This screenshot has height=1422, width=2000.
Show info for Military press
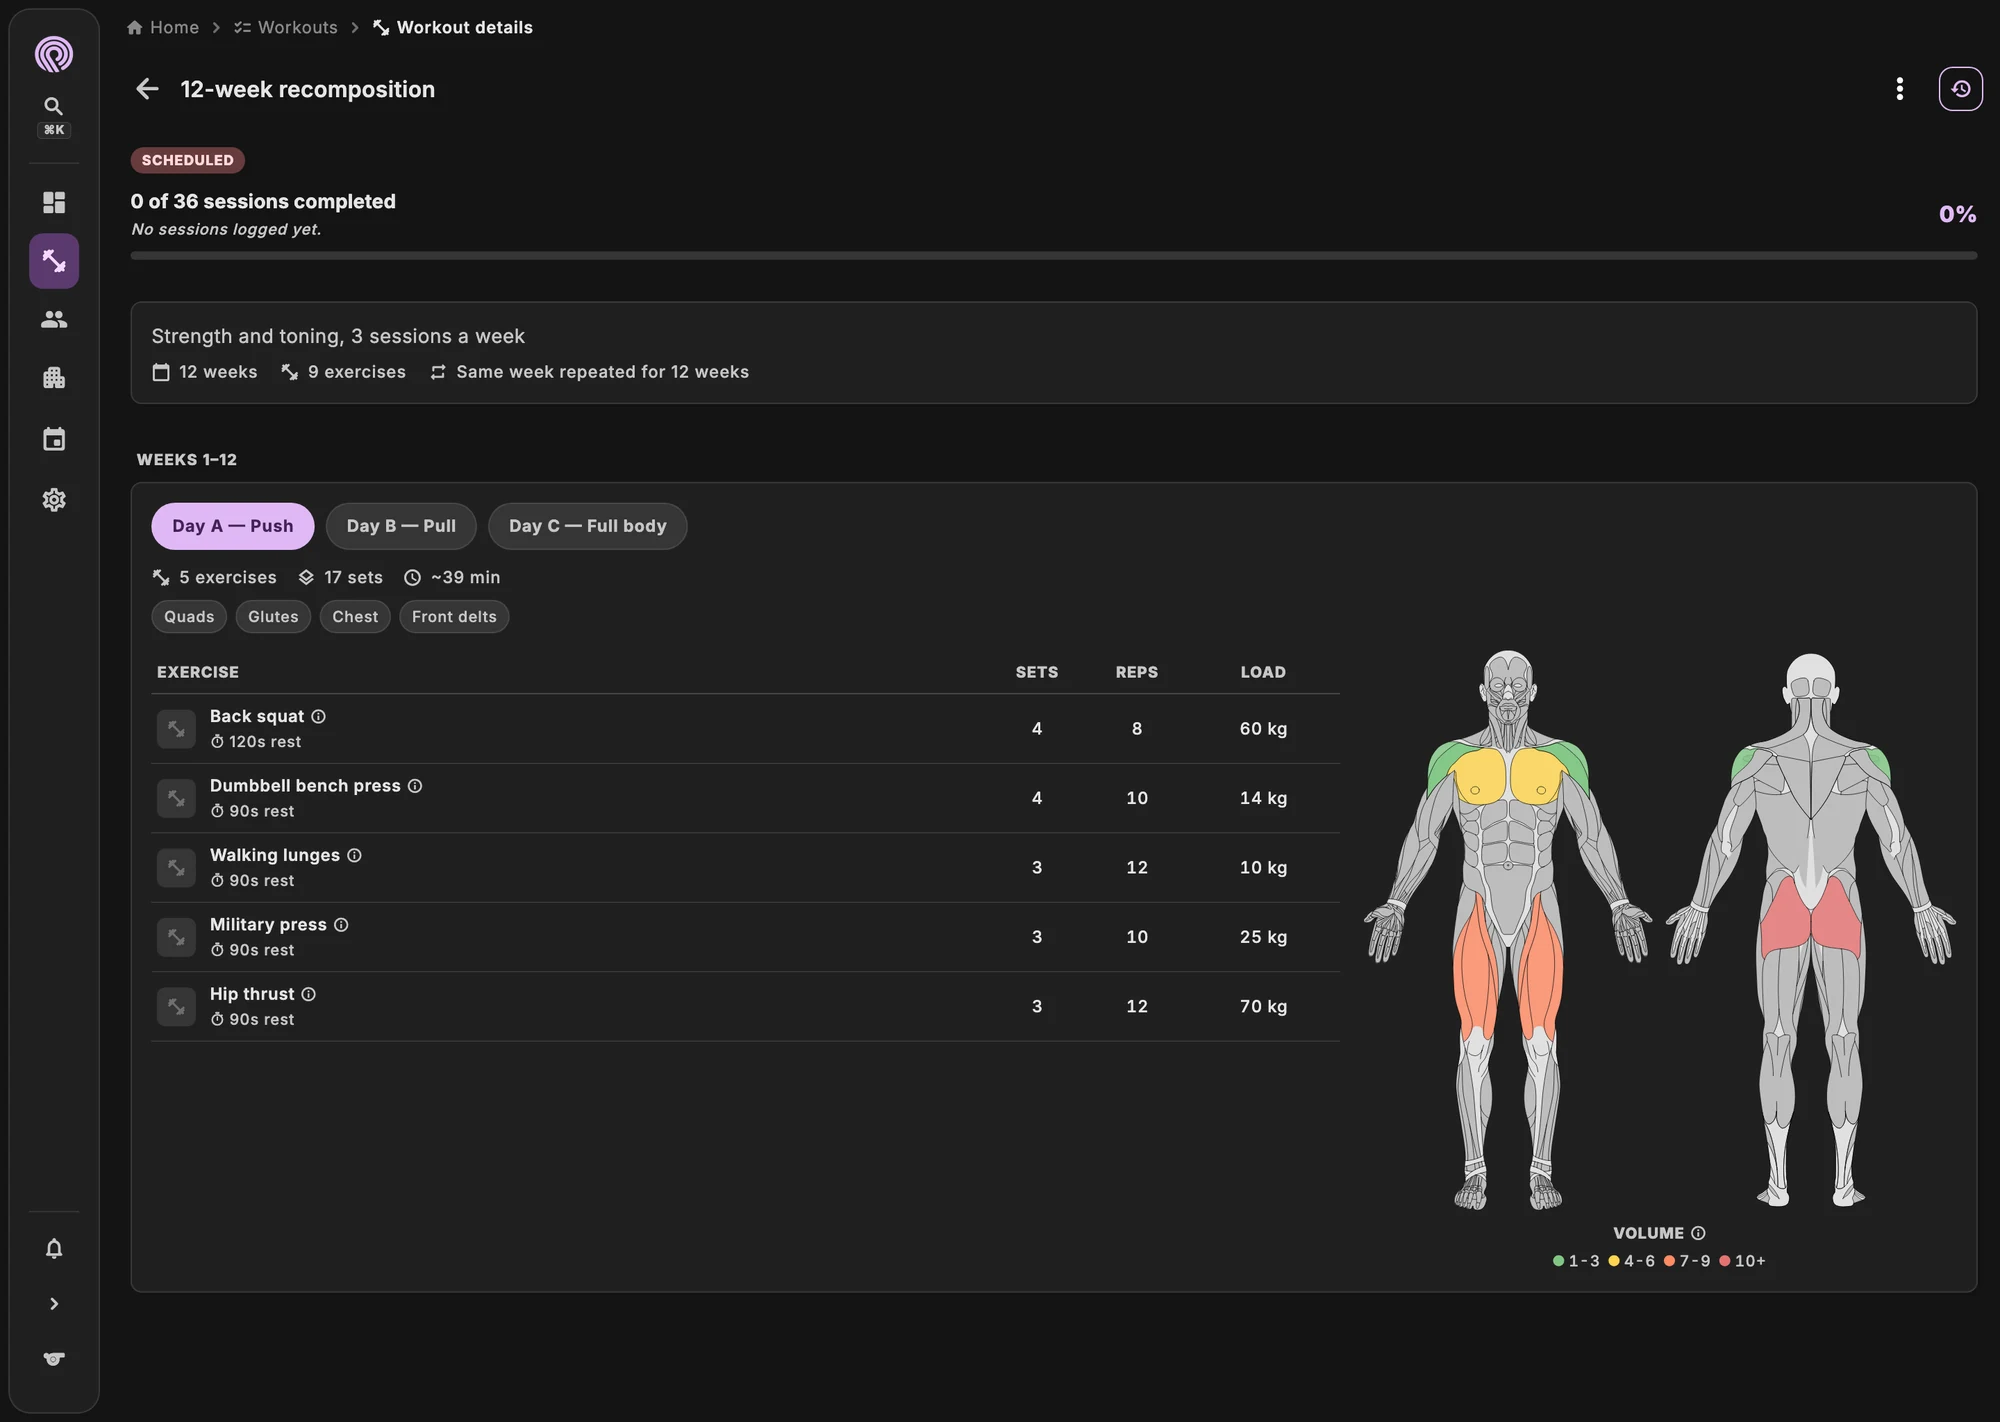(341, 925)
